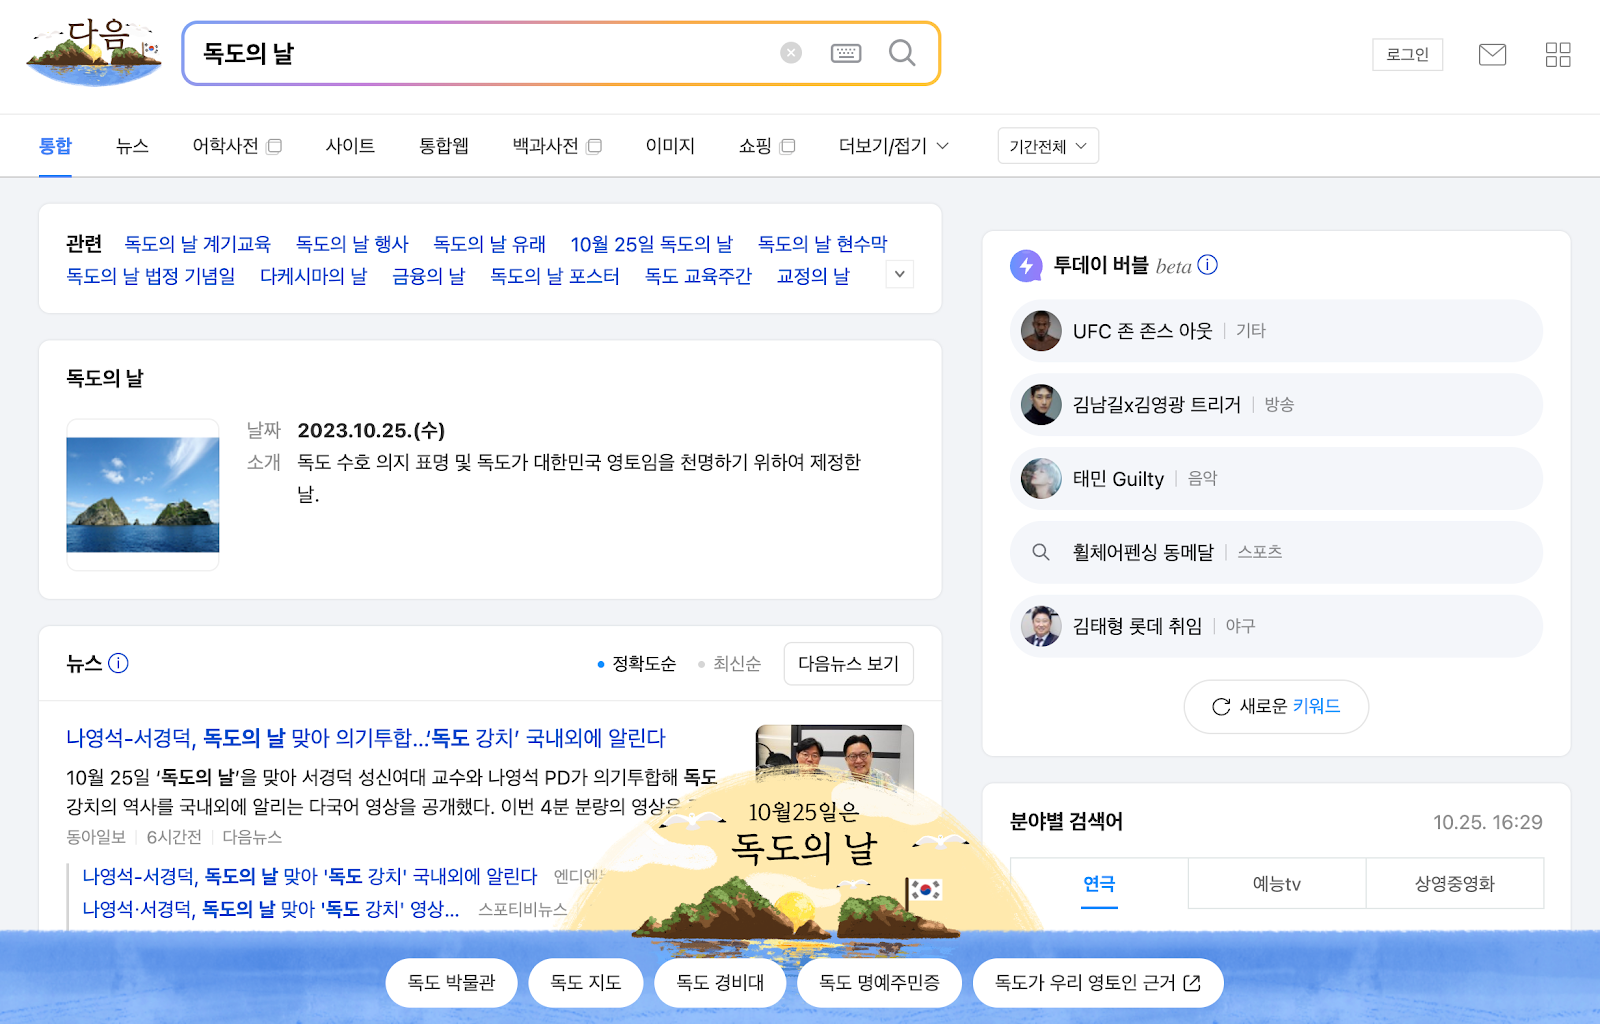
Task: Click related search 독도의 날 법정 기념일
Action: pyautogui.click(x=151, y=276)
